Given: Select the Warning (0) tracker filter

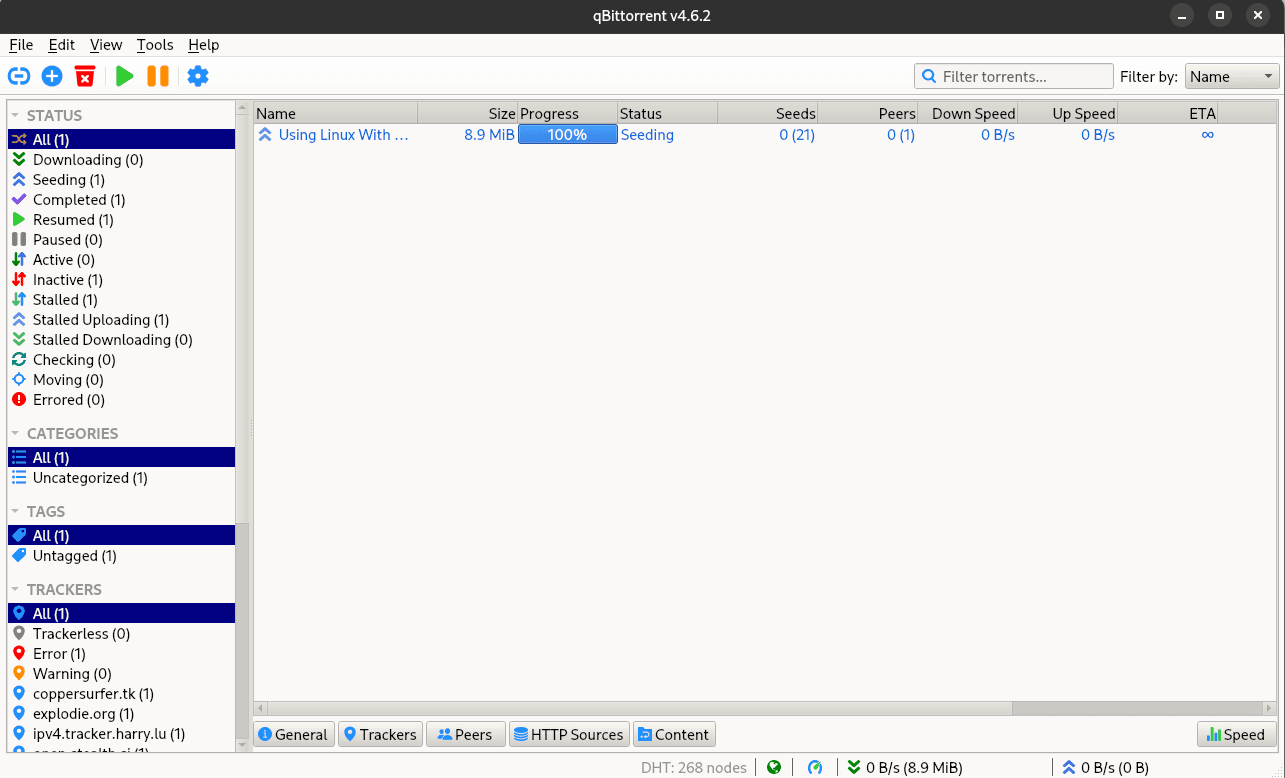Looking at the screenshot, I should [x=122, y=674].
